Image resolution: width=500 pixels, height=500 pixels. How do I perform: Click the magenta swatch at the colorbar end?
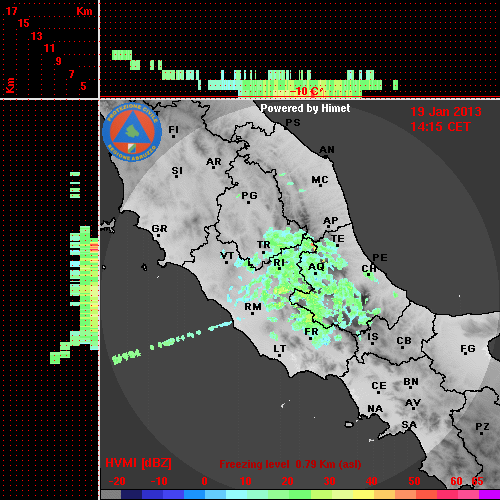(x=489, y=494)
